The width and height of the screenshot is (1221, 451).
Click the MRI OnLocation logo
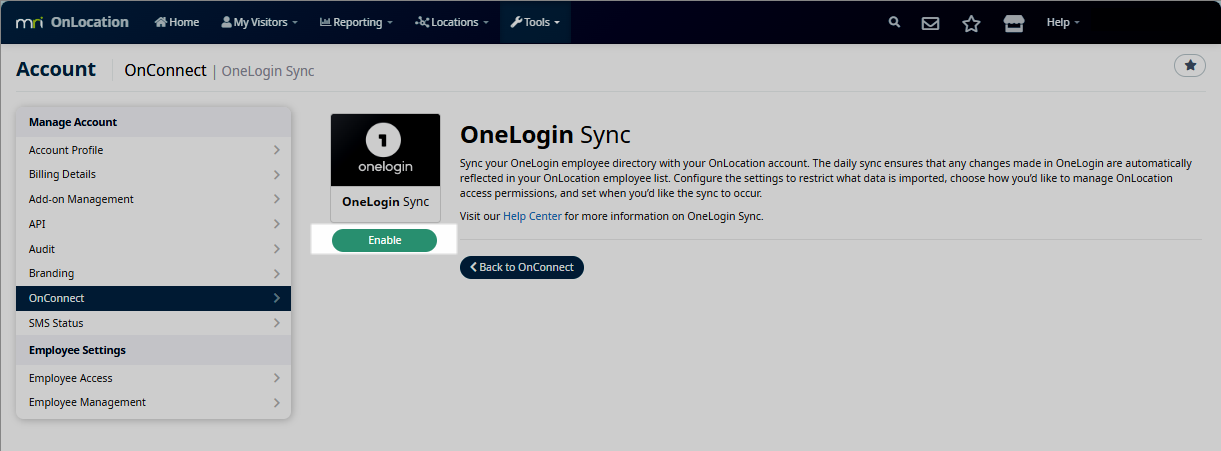point(72,22)
